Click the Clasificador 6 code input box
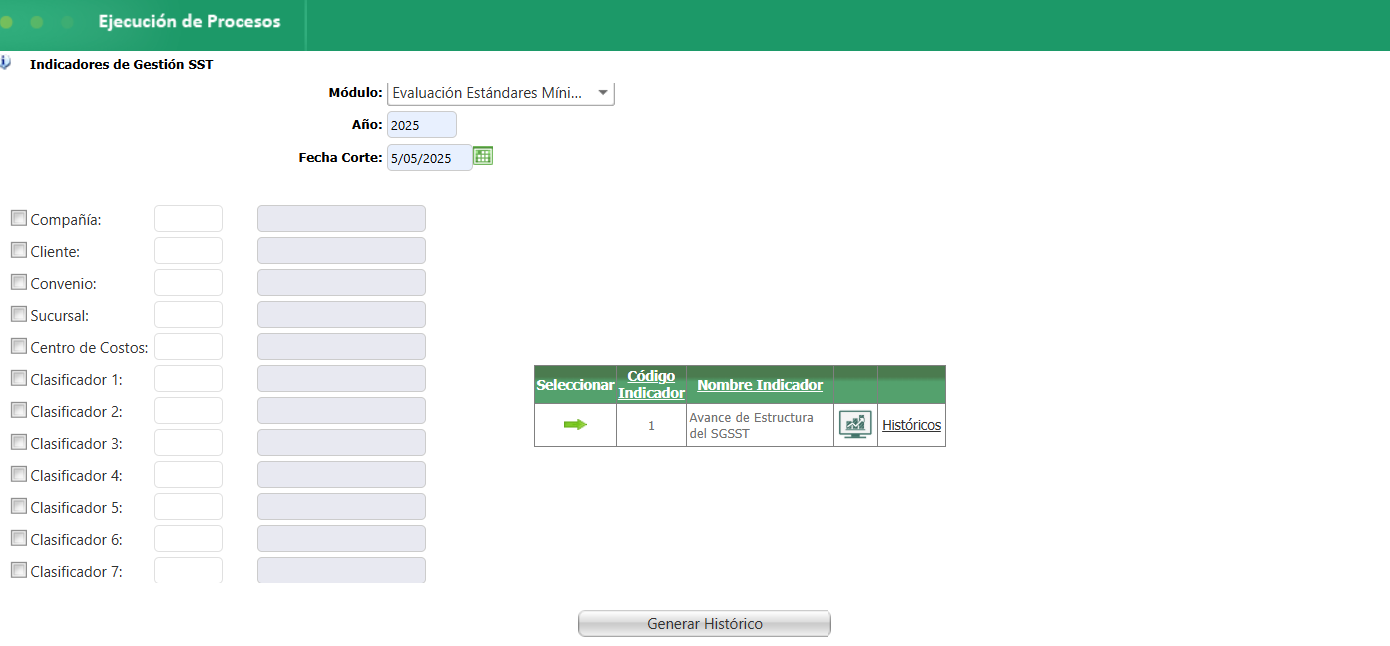Screen dimensions: 1390x646 (188, 539)
